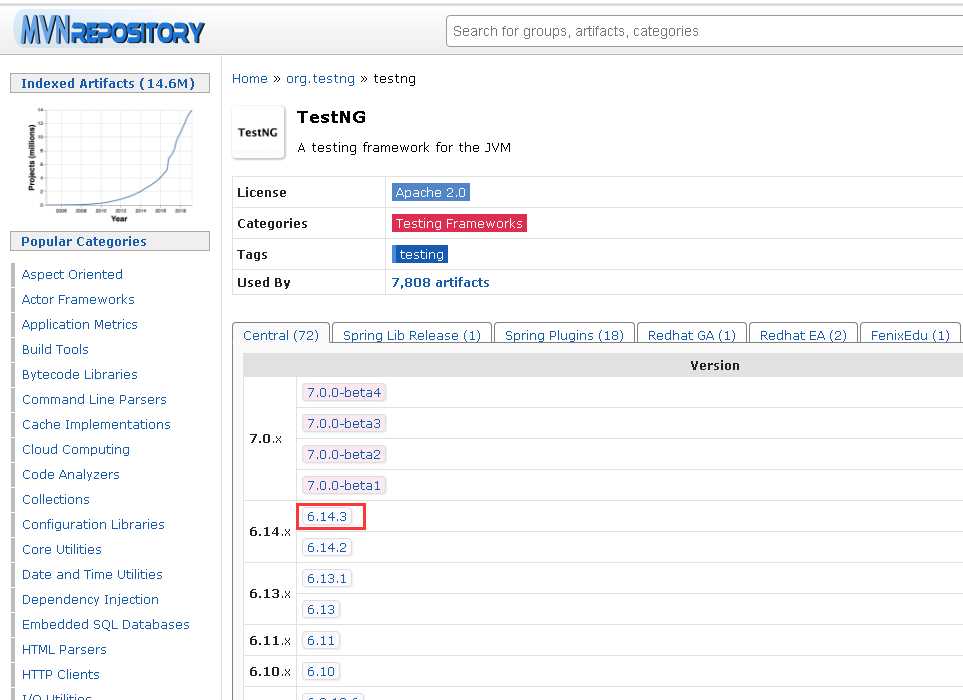Switch to the Central (72) tab
963x700 pixels.
coord(281,335)
